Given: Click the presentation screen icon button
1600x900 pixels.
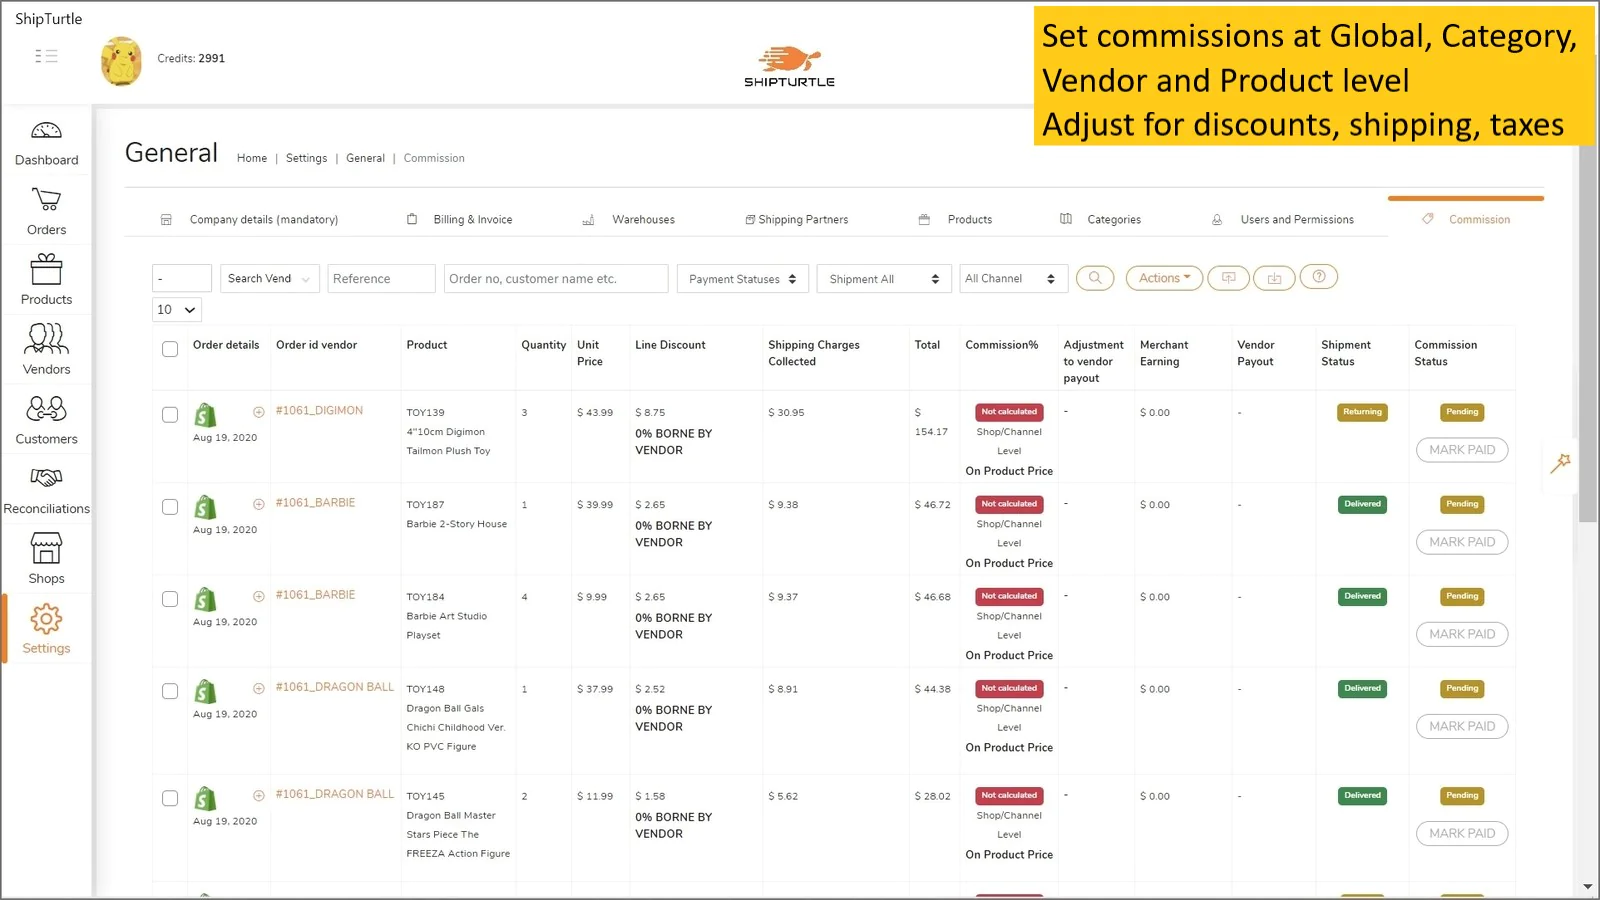Looking at the screenshot, I should [x=1228, y=278].
